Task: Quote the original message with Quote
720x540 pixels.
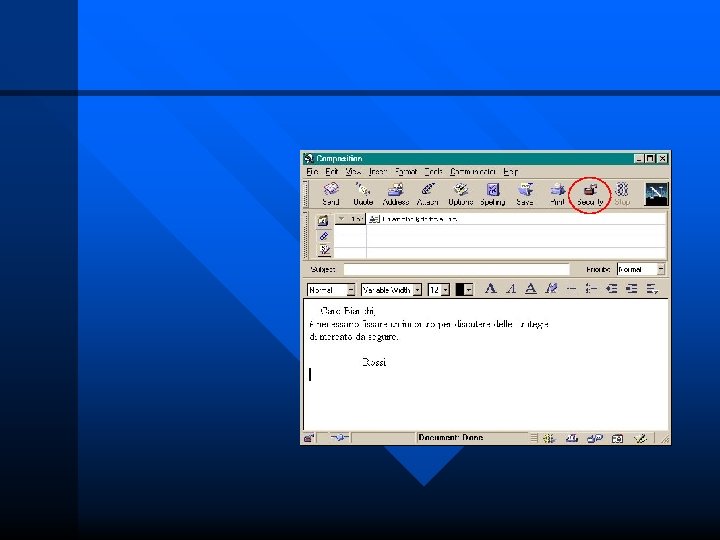Action: coord(363,194)
